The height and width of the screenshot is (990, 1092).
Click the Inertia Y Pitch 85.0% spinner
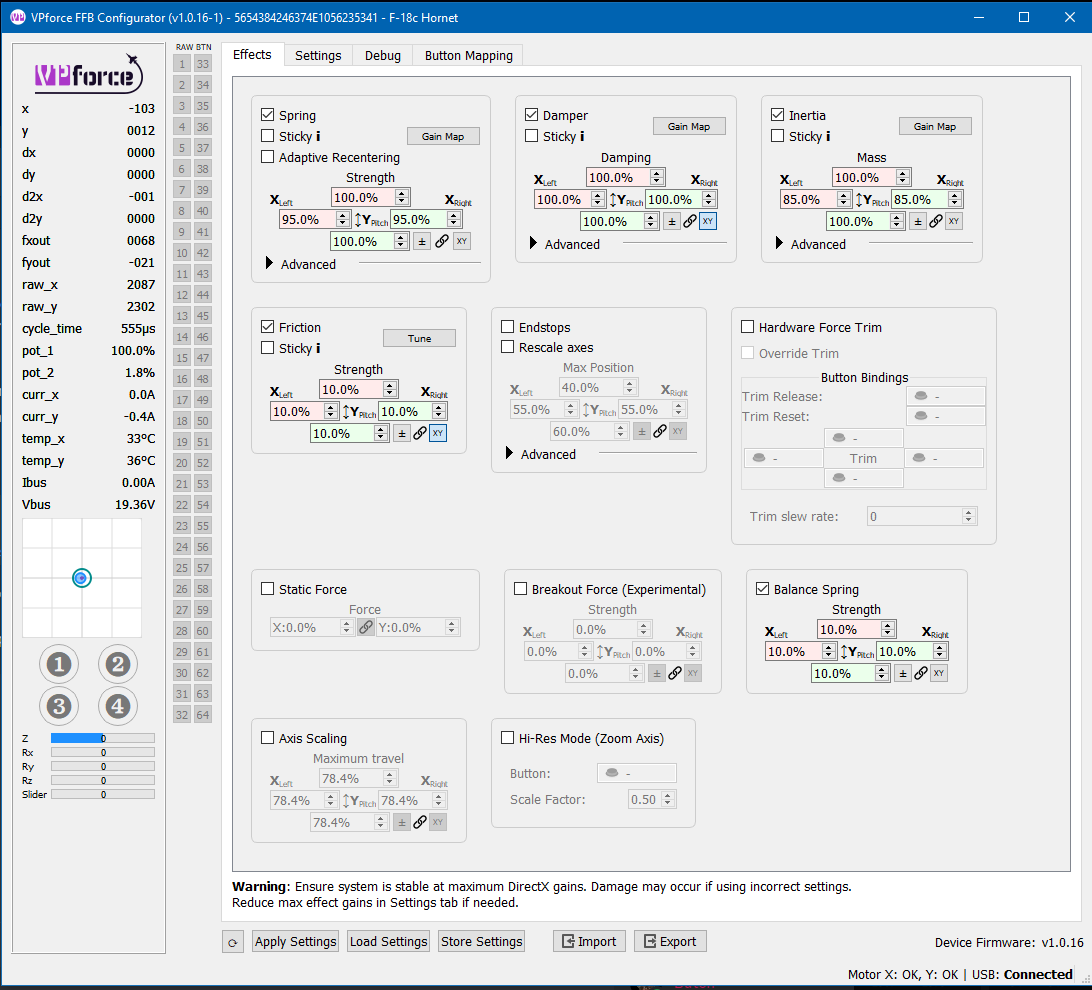coord(928,199)
